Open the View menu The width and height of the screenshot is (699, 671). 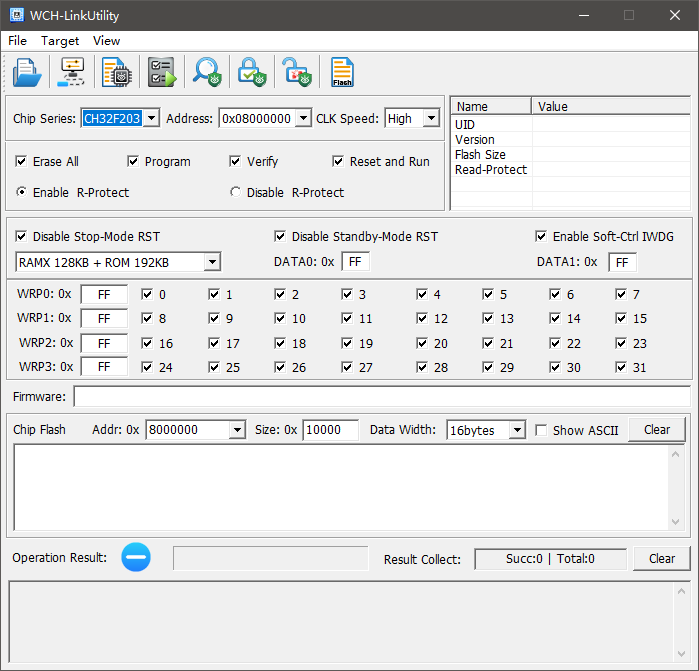coord(106,41)
